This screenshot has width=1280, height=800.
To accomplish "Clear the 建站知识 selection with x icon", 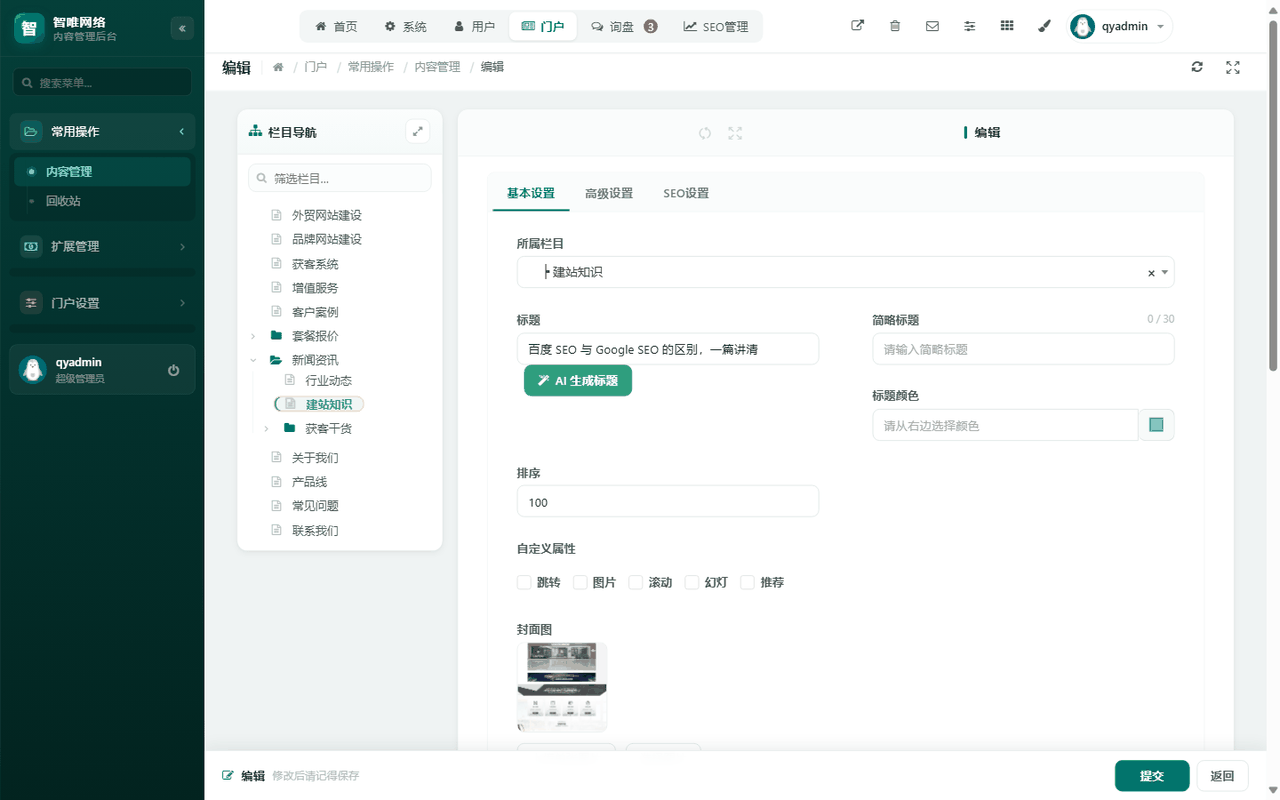I will pos(1151,273).
